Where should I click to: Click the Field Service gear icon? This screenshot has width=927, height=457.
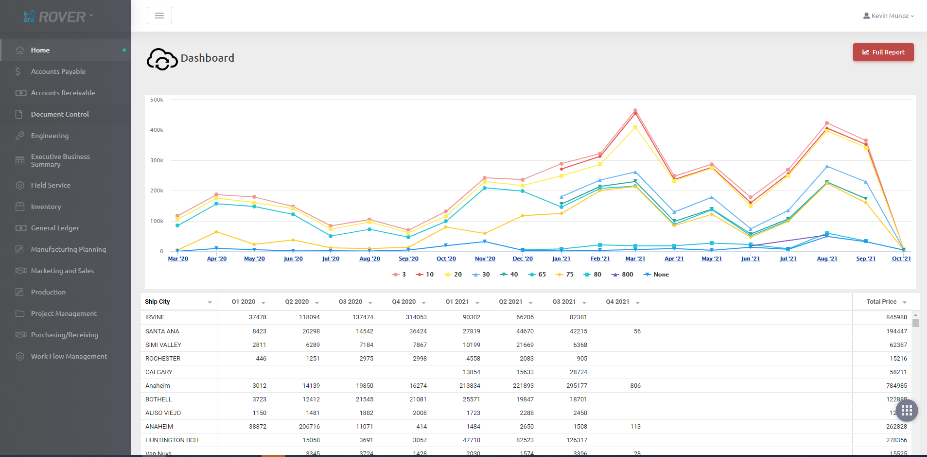pos(20,186)
